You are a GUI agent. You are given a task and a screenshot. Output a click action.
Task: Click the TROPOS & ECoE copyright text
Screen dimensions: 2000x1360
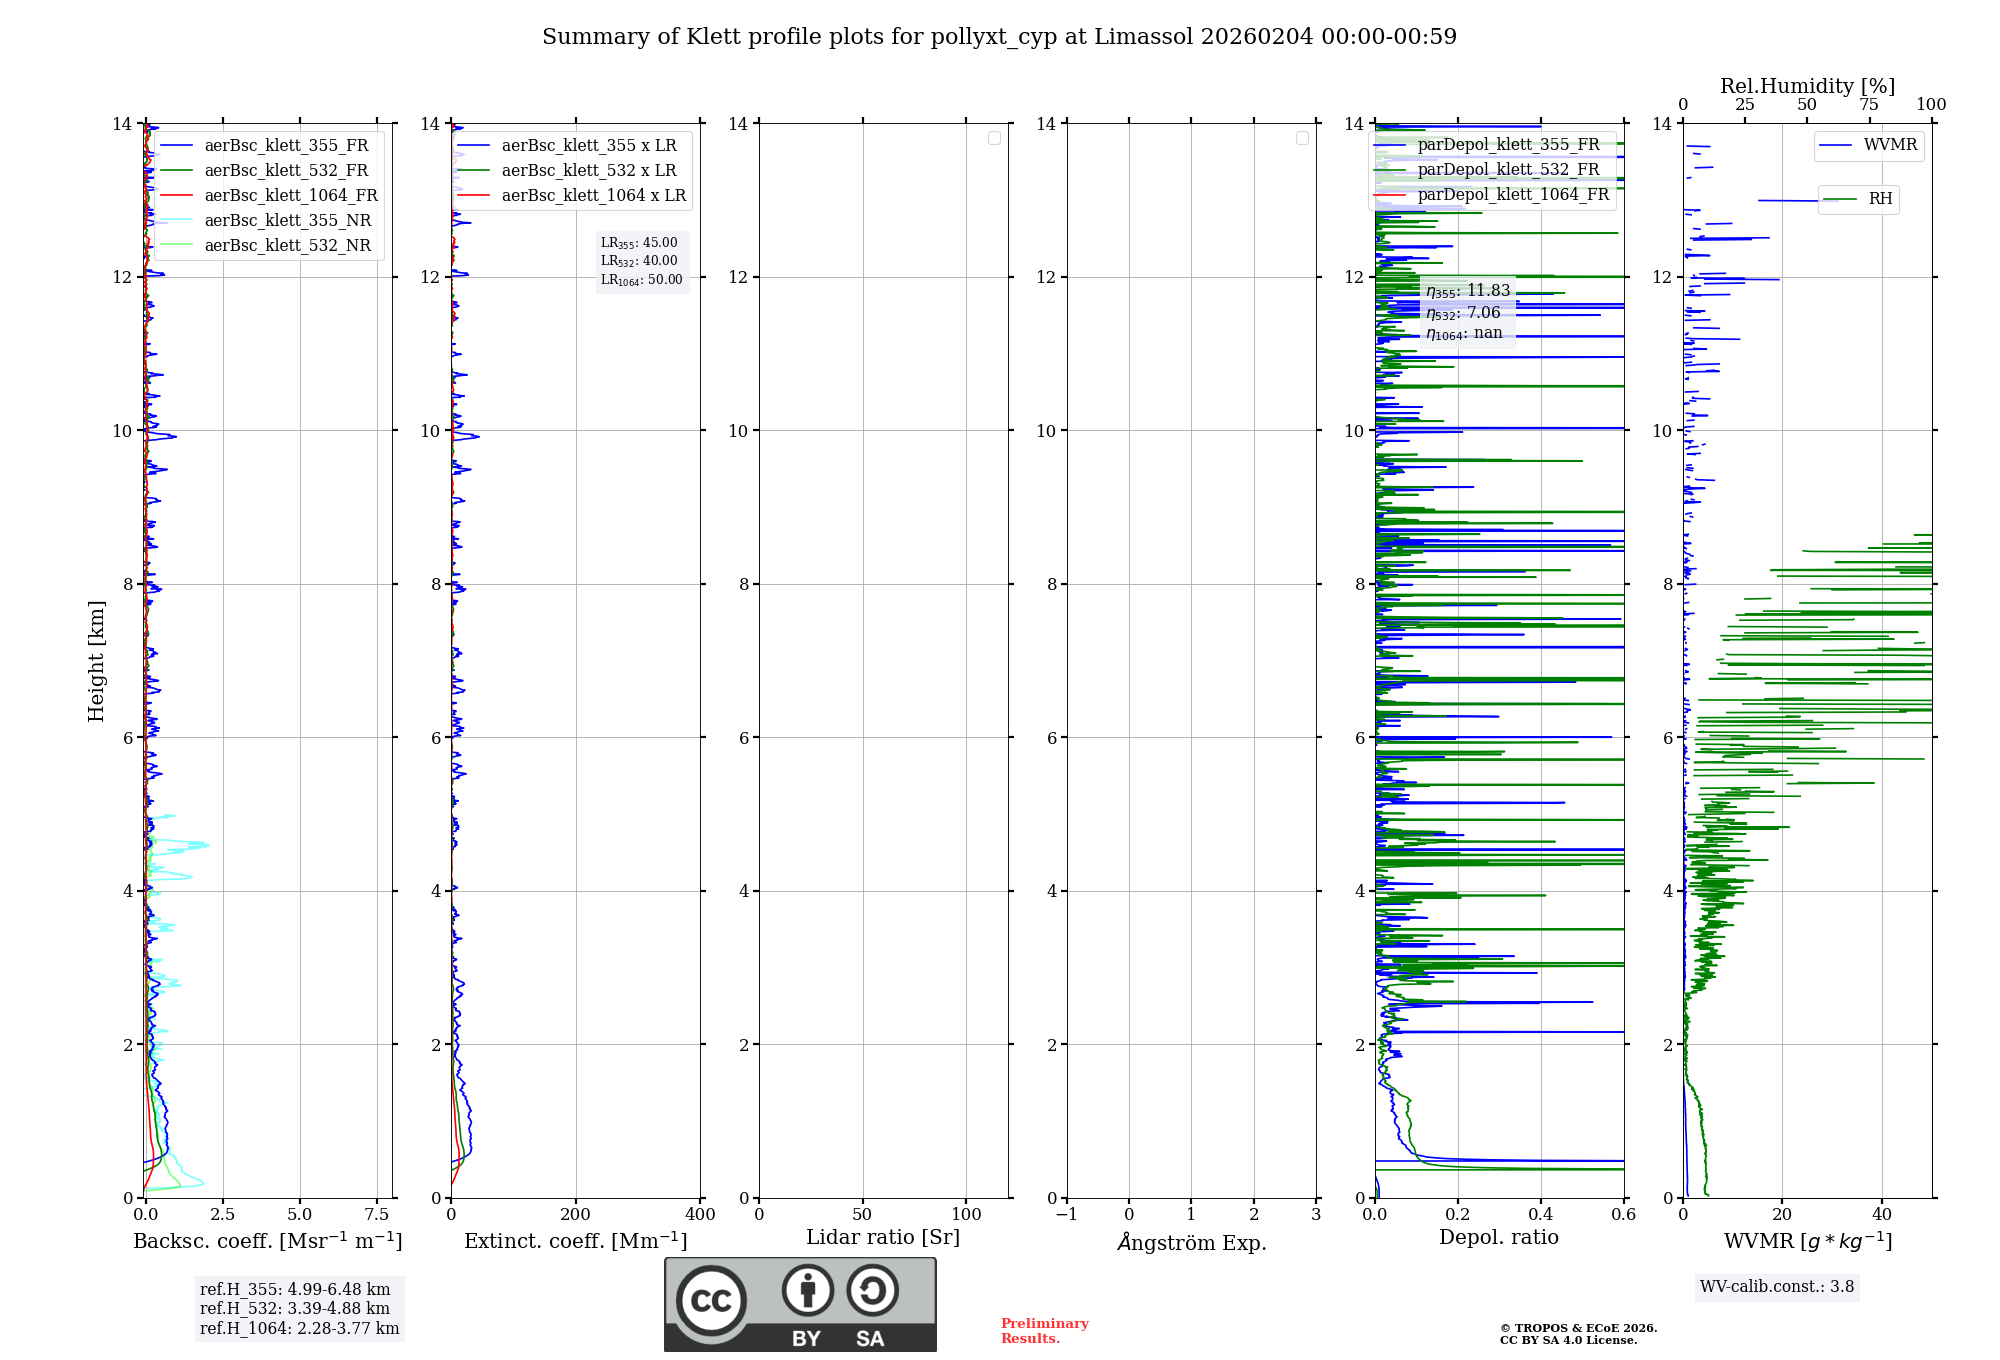click(x=1578, y=1329)
